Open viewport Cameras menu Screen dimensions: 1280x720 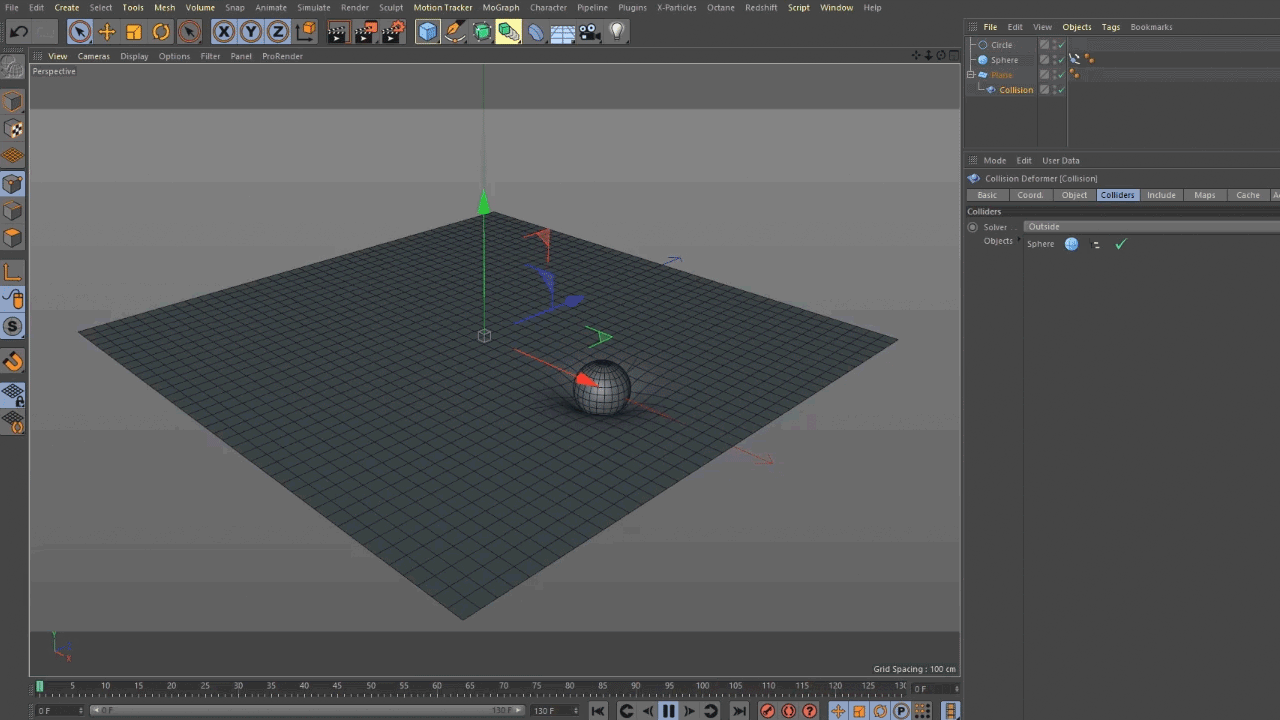click(x=94, y=56)
